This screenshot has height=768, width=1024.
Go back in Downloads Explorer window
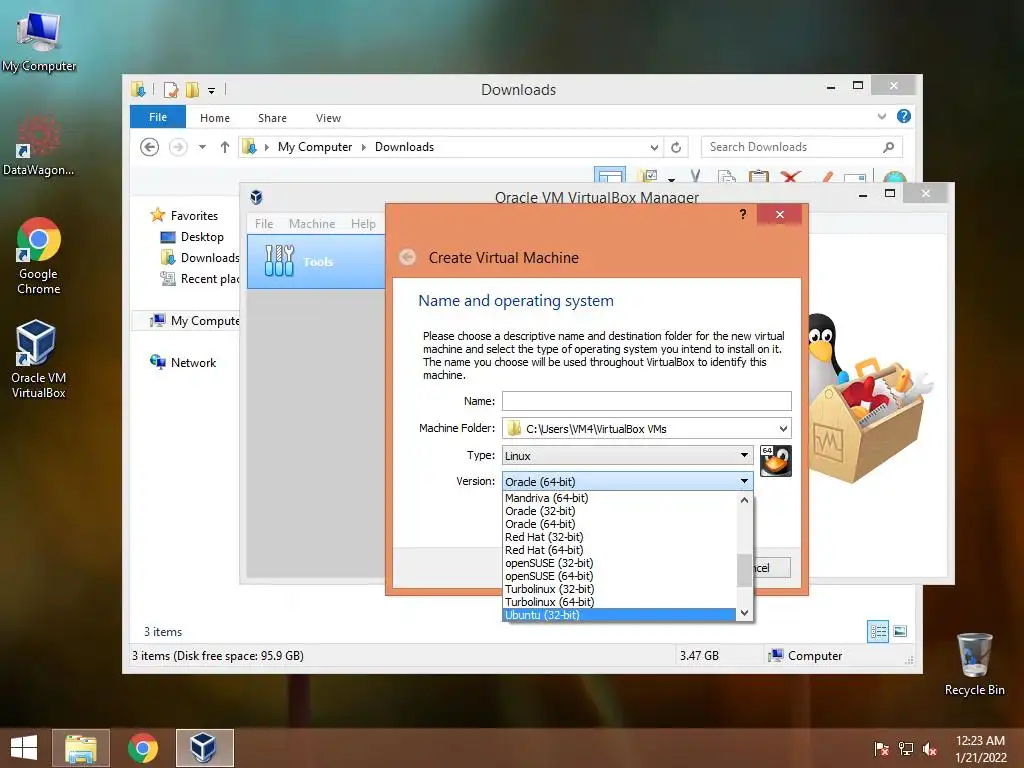150,147
